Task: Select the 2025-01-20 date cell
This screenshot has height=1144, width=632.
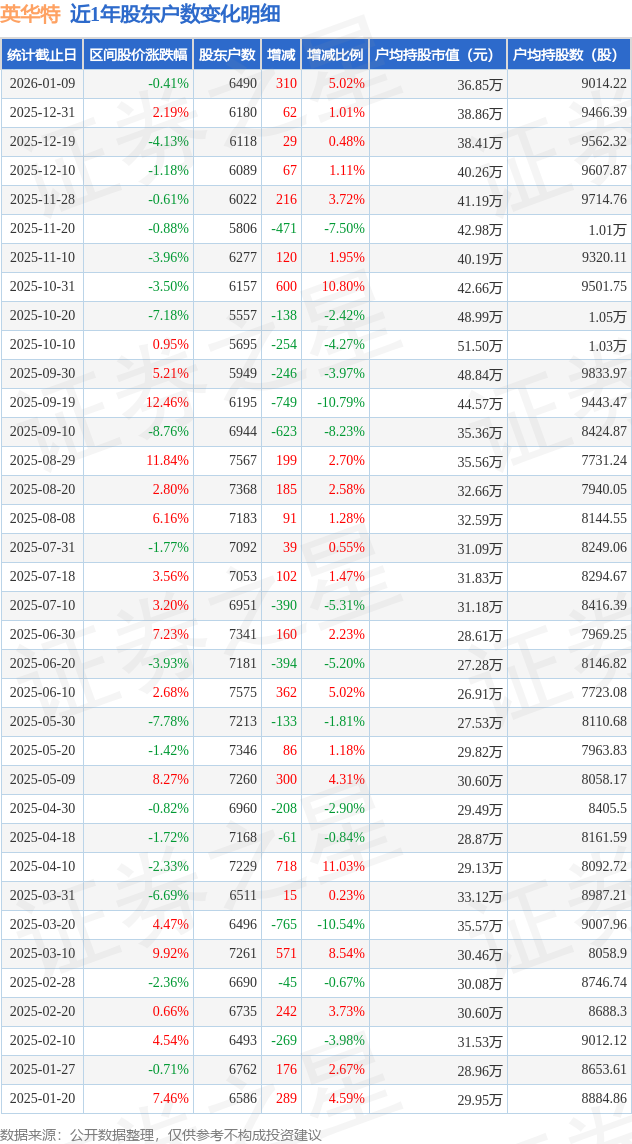Action: pos(42,1099)
